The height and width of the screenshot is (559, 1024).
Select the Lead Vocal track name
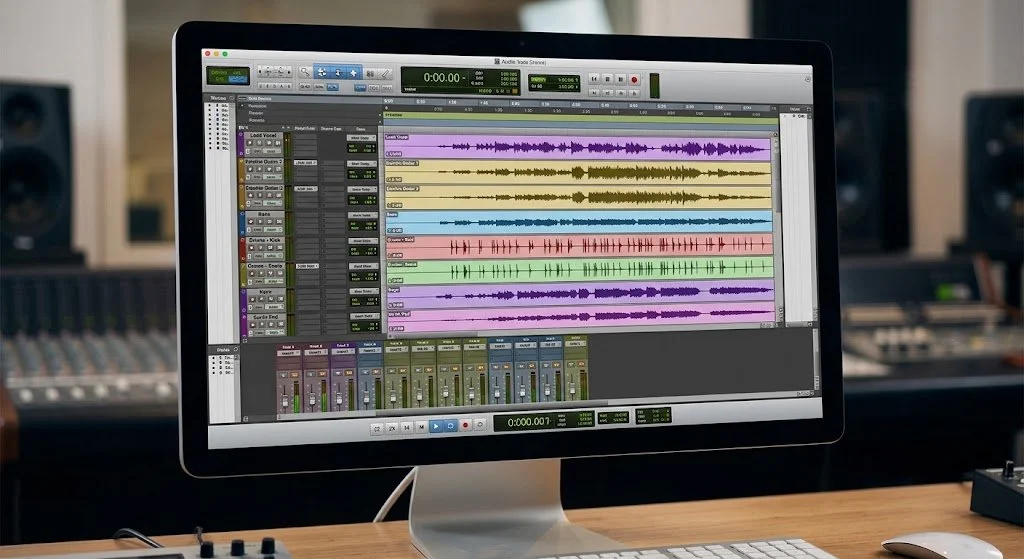coord(263,135)
